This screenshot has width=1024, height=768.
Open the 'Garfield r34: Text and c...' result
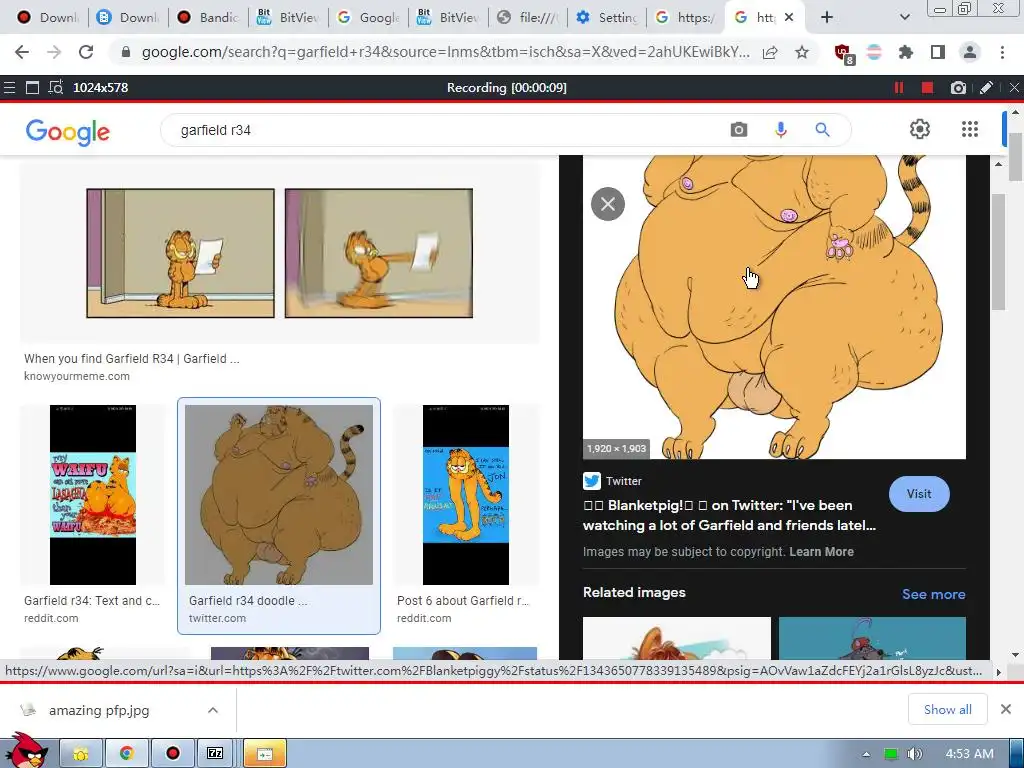point(91,601)
